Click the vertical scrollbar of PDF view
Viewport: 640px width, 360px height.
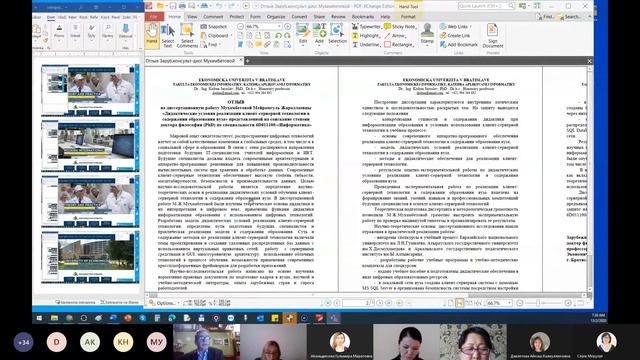click(x=590, y=180)
